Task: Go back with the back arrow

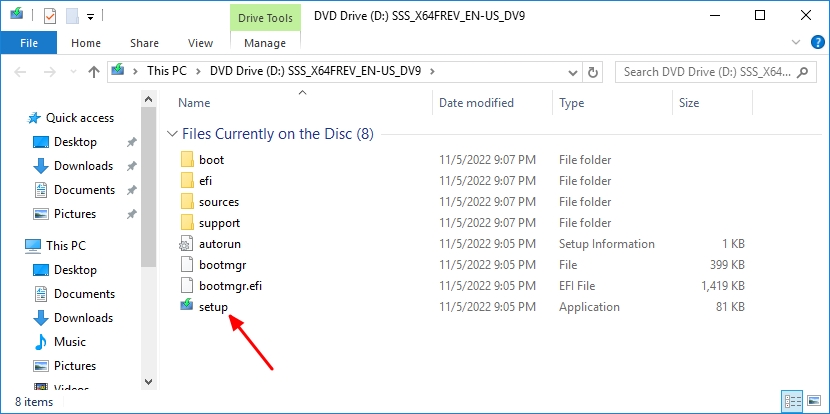Action: (x=20, y=72)
